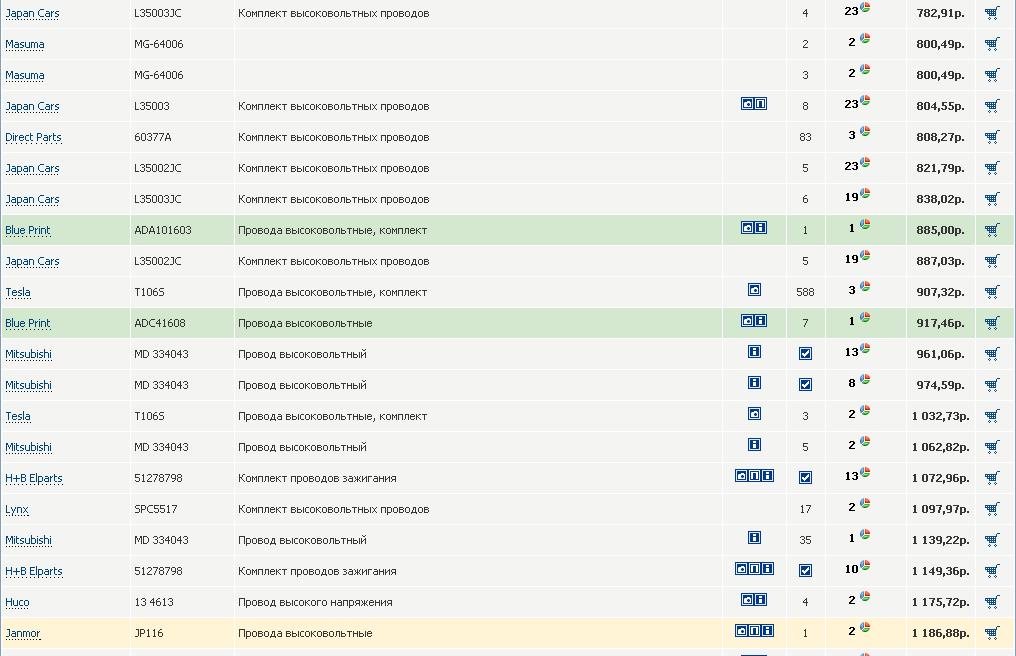Add Lynx SPC5517 to cart
Screen dimensions: 1016x656
992,509
